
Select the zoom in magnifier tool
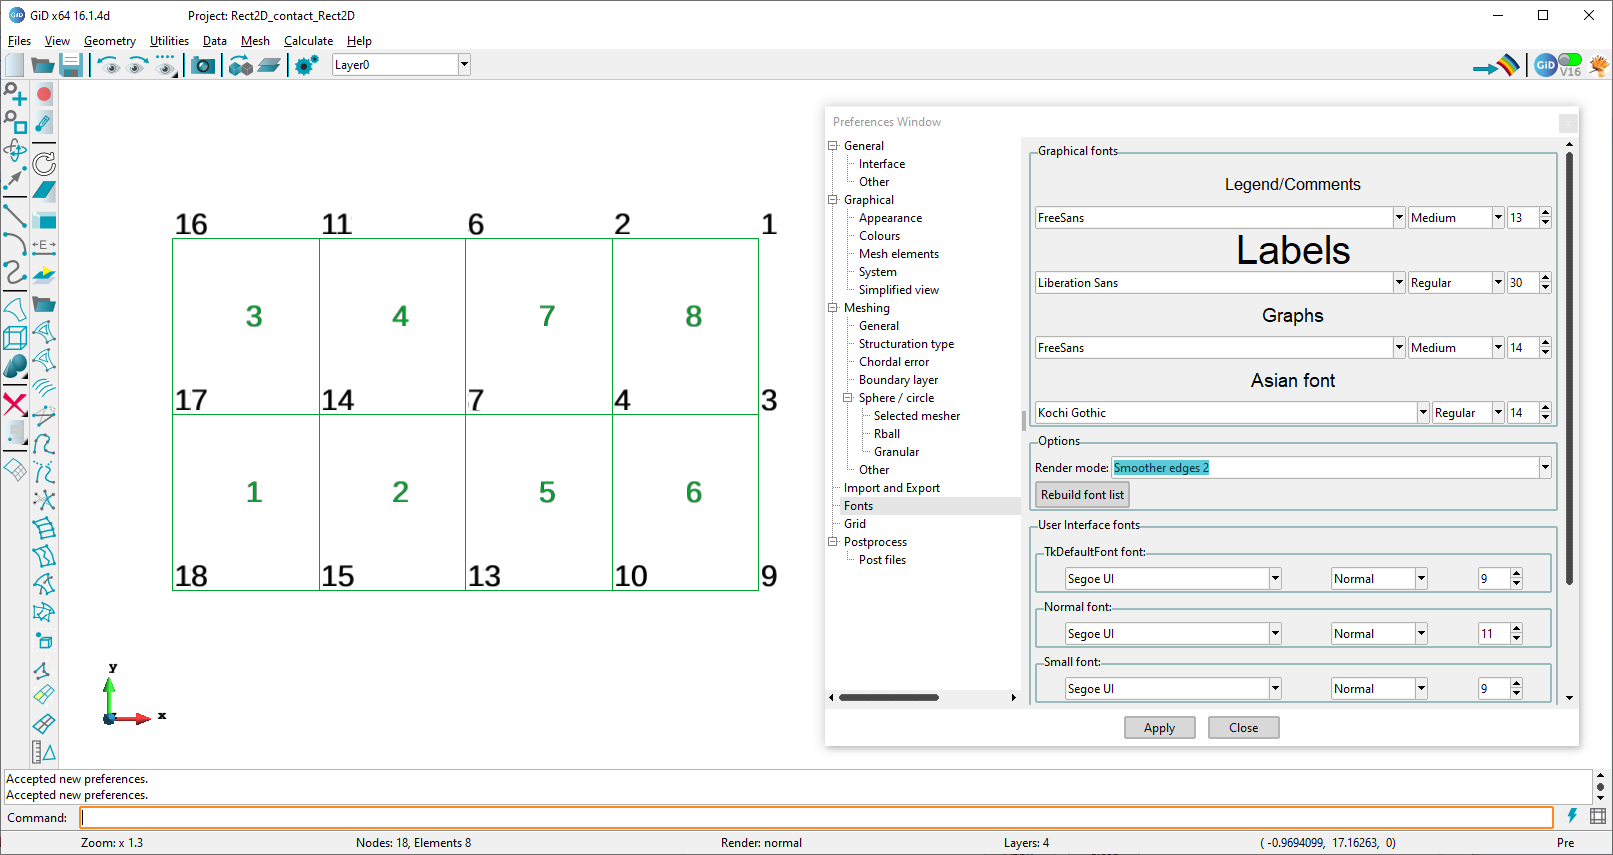point(15,95)
